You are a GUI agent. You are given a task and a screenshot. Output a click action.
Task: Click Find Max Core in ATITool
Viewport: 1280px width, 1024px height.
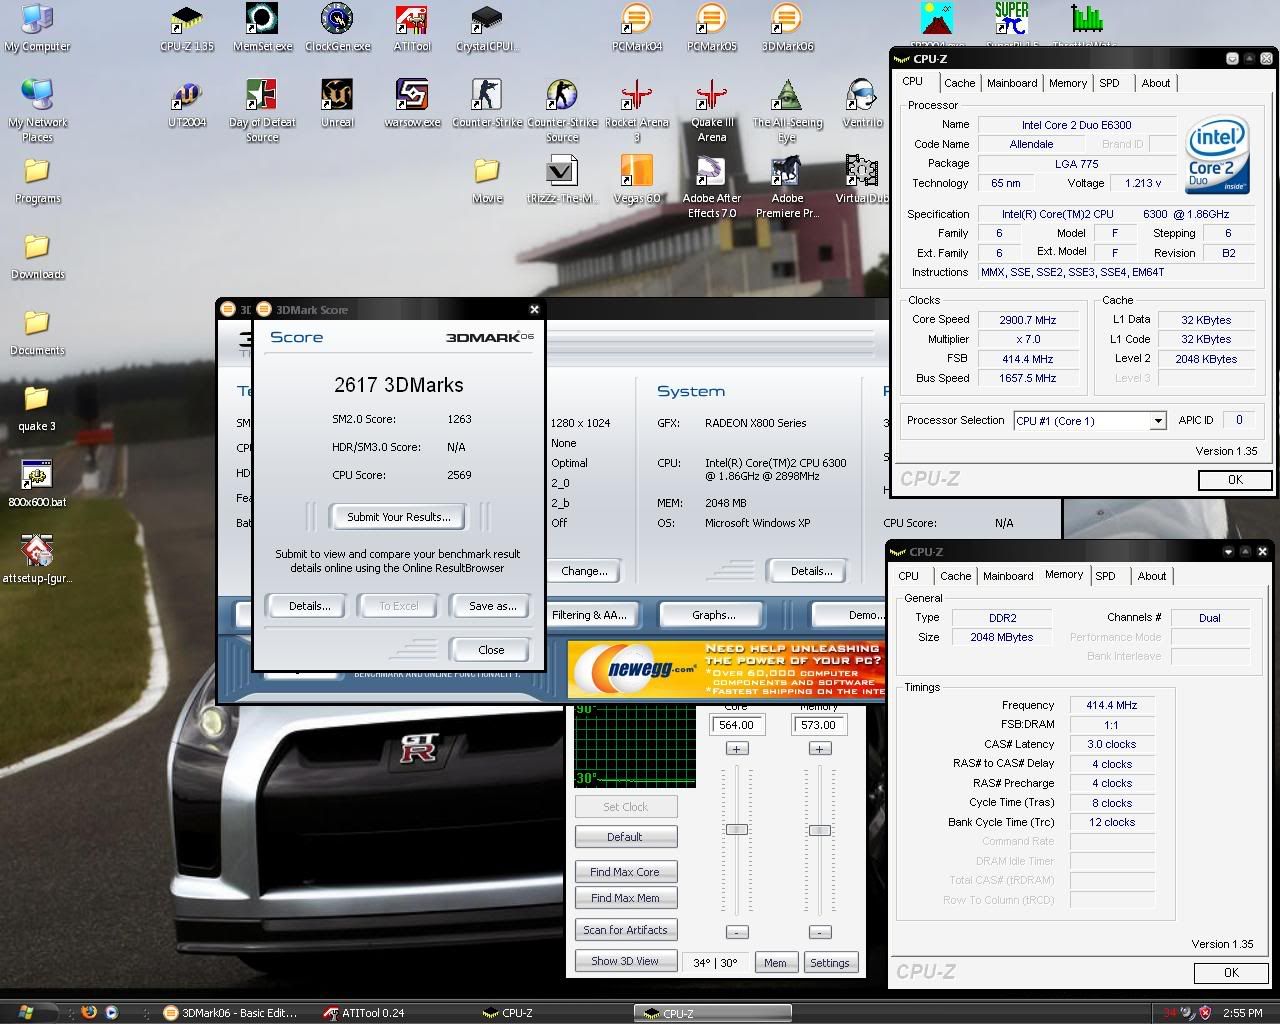point(625,872)
